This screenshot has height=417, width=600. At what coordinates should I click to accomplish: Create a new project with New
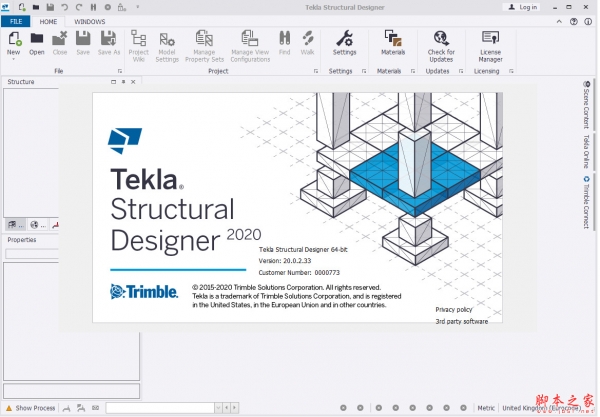pos(13,43)
